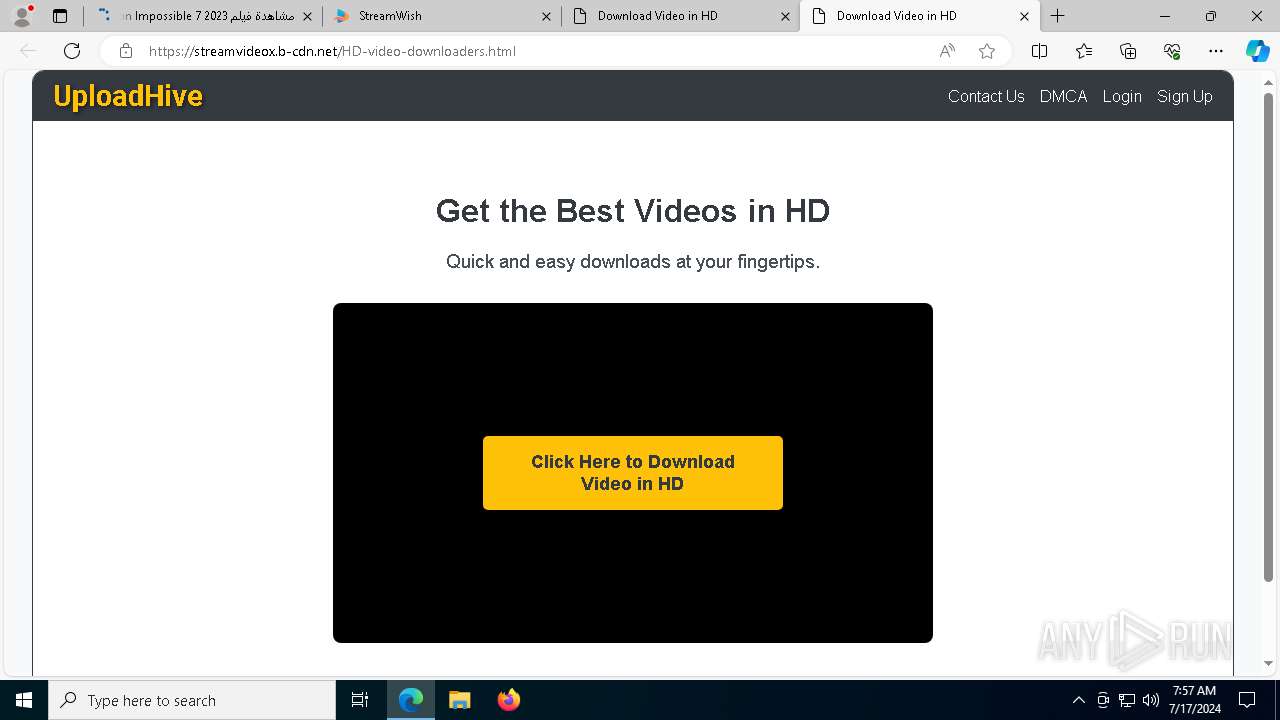Open the tab actions menu icon
This screenshot has height=720, width=1280.
pos(60,16)
